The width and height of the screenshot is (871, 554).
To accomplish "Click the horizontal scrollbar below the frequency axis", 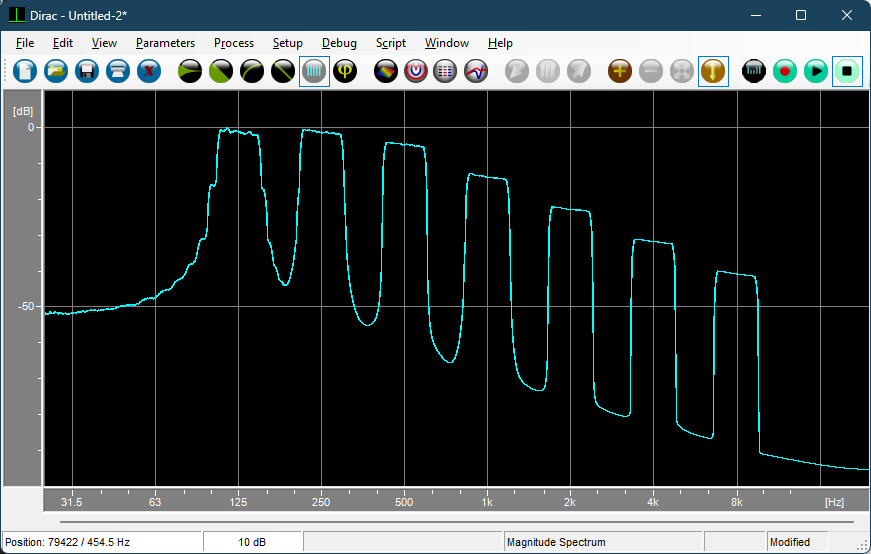I will tap(457, 521).
